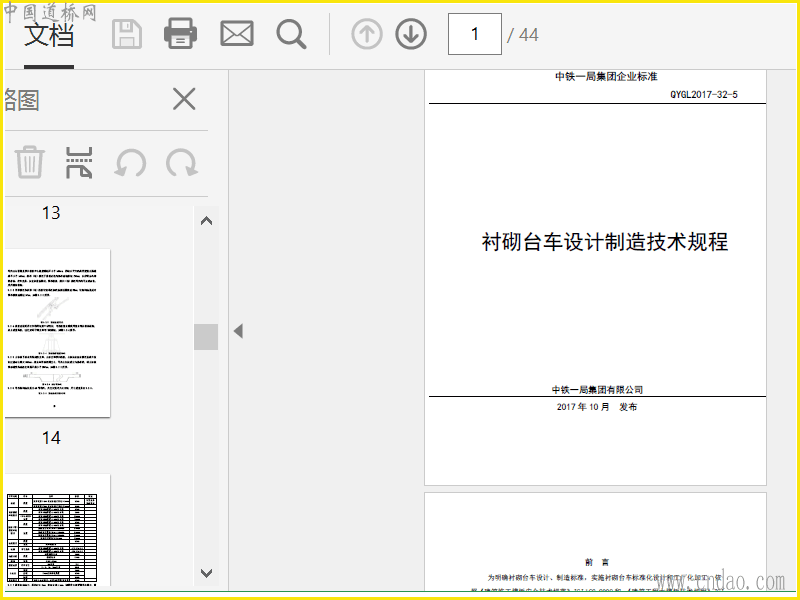Click the thumbnail scrollbar thumb
The image size is (800, 600).
click(x=206, y=337)
